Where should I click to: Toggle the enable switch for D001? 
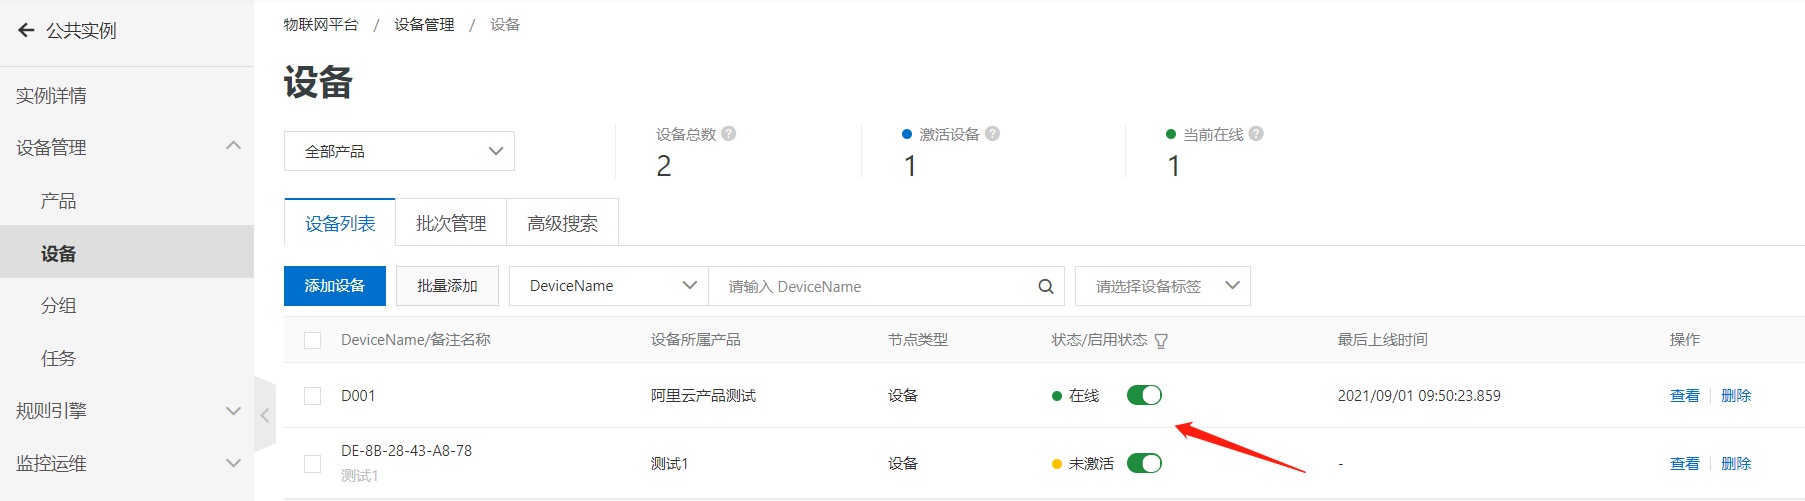pos(1144,395)
